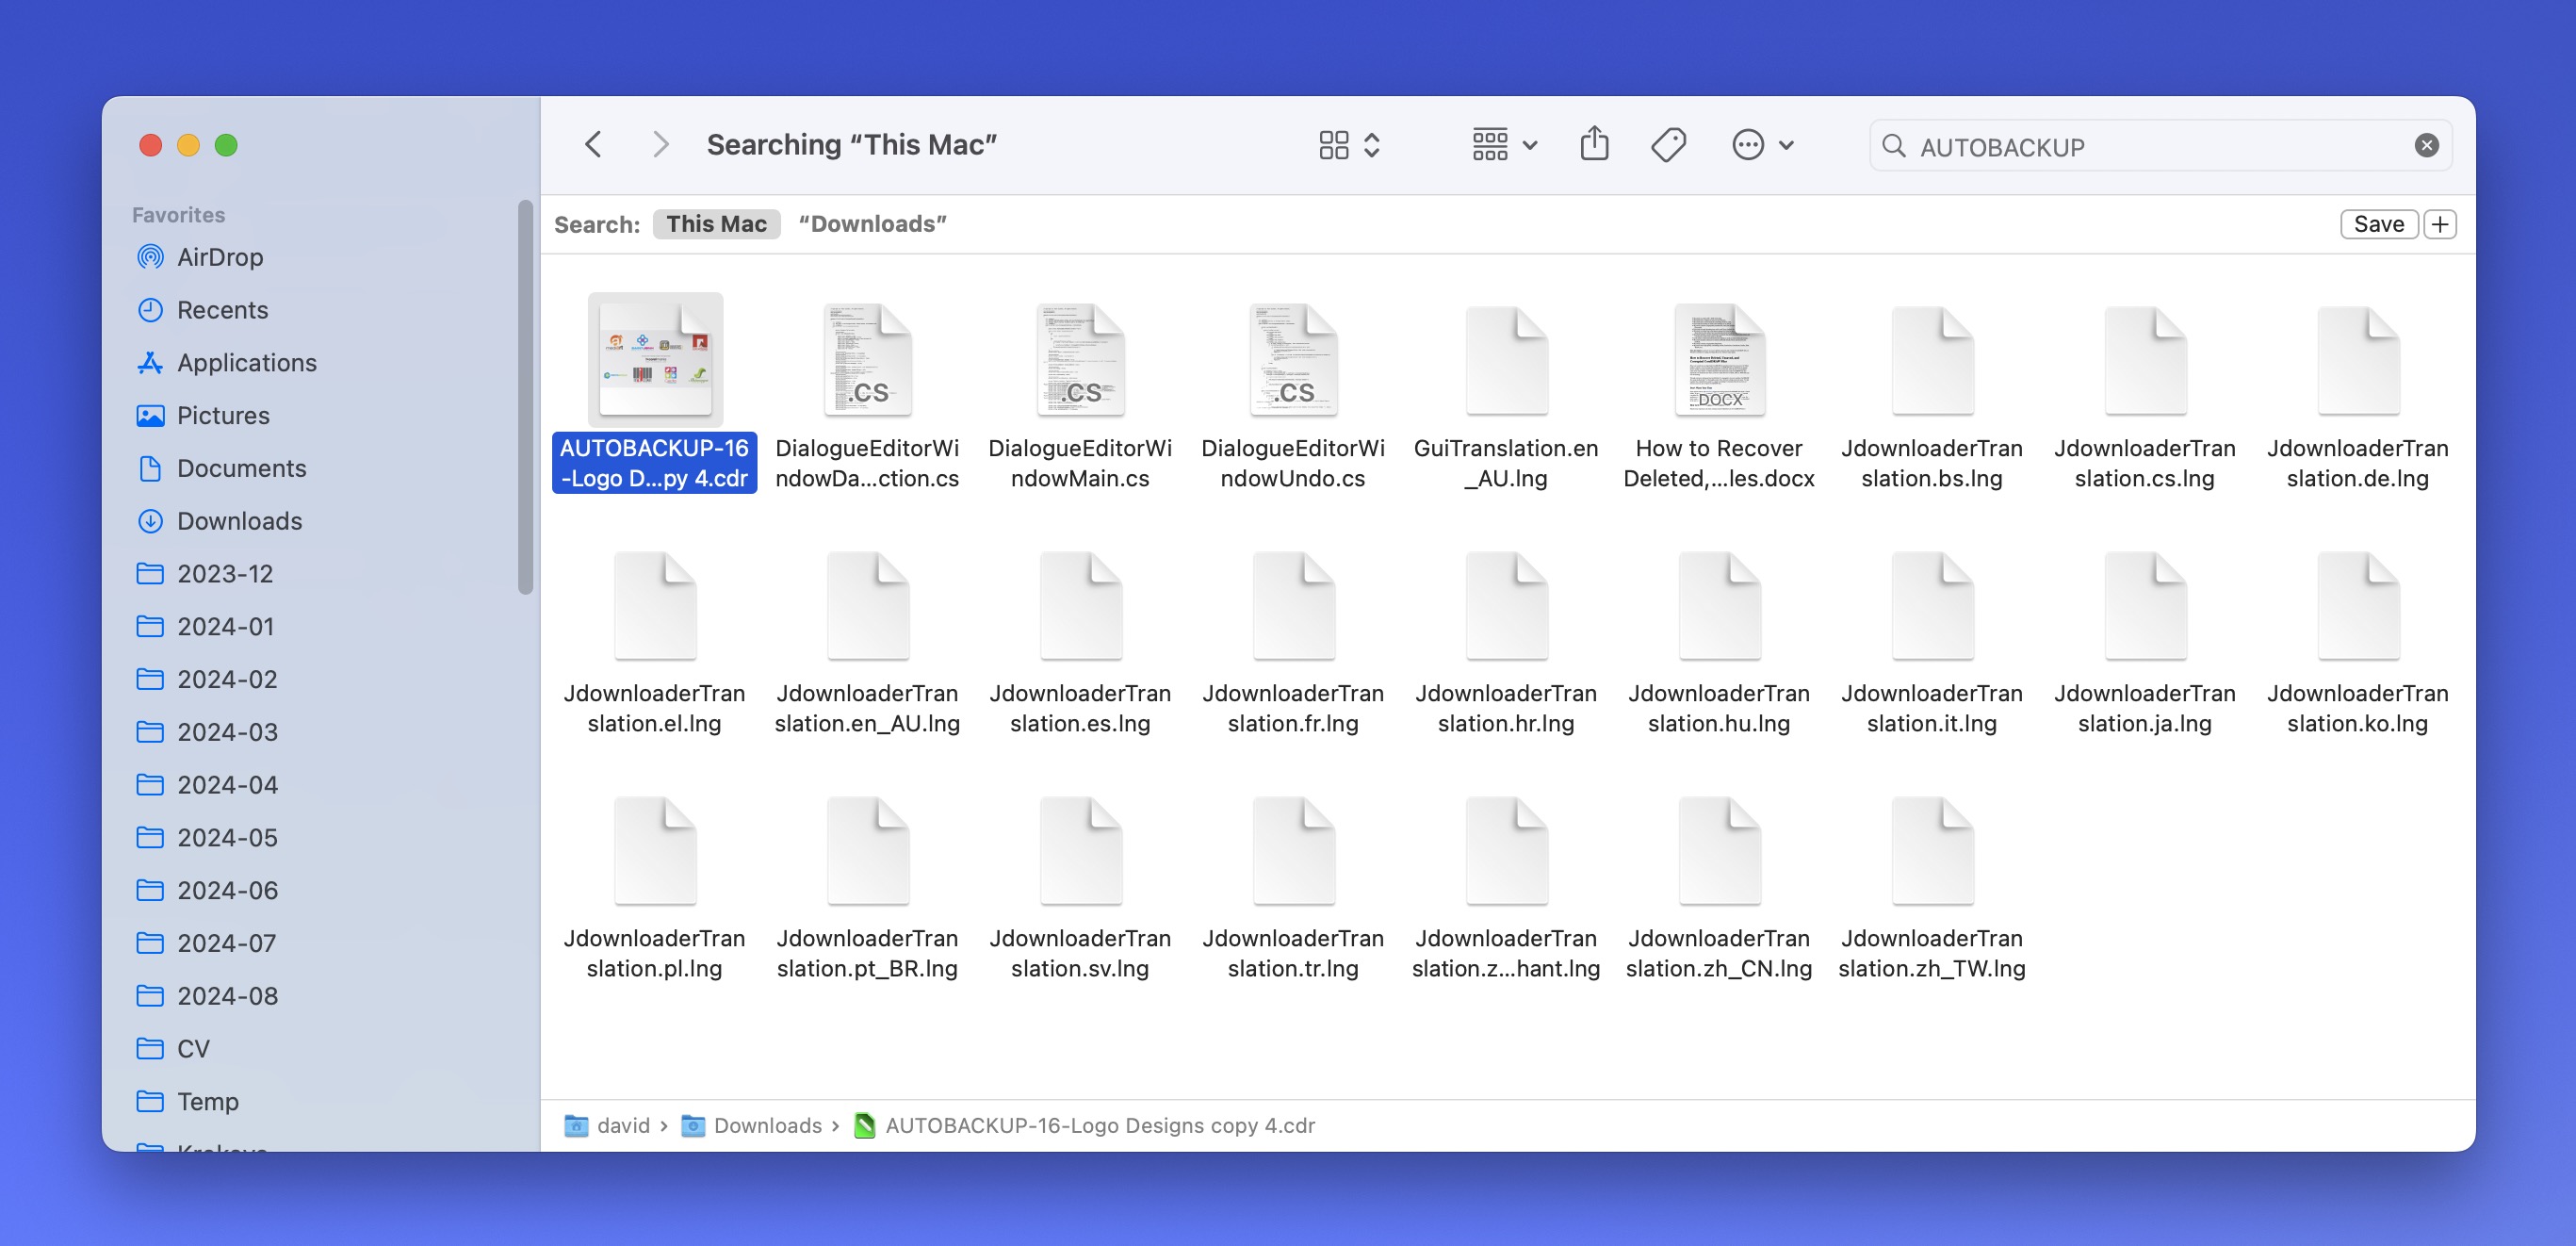Select the GuiTranslation.en_AU.lng file icon
Image resolution: width=2576 pixels, height=1246 pixels.
[1506, 360]
